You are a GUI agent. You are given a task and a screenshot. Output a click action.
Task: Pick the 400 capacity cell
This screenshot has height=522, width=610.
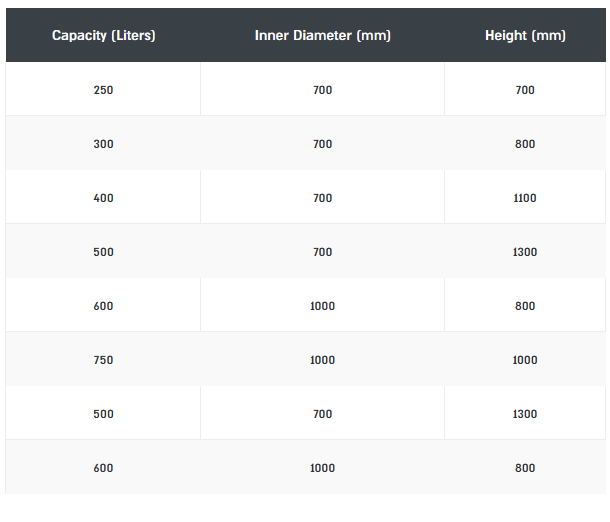tap(103, 198)
